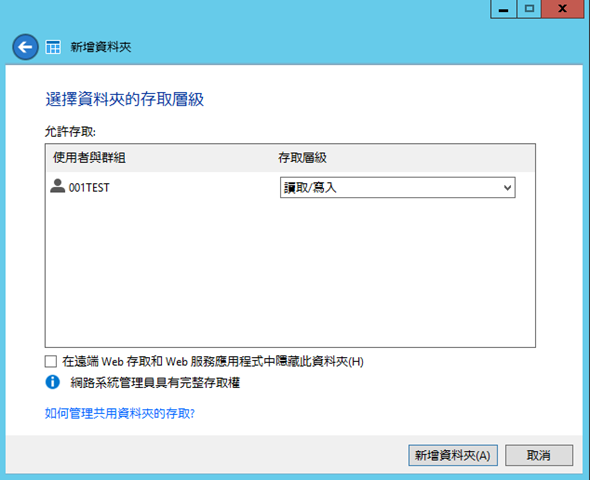Open the 讀取/寫入 access level dropdown
This screenshot has width=590, height=480.
[397, 187]
